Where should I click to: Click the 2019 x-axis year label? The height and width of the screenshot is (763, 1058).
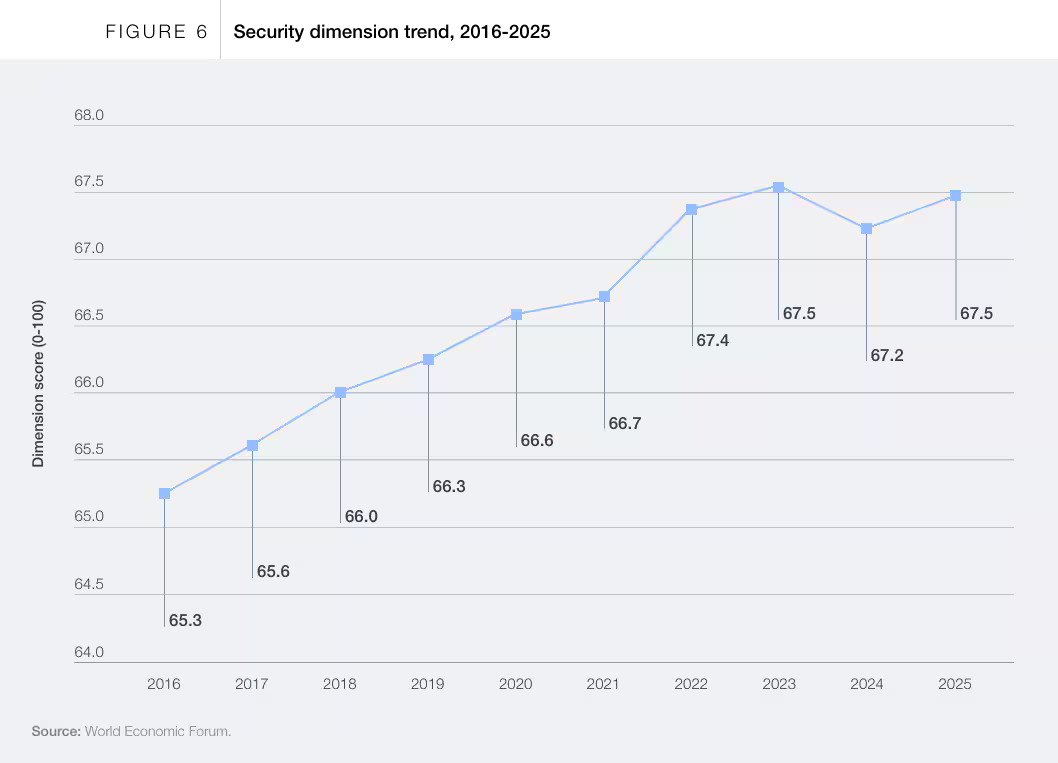tap(428, 684)
